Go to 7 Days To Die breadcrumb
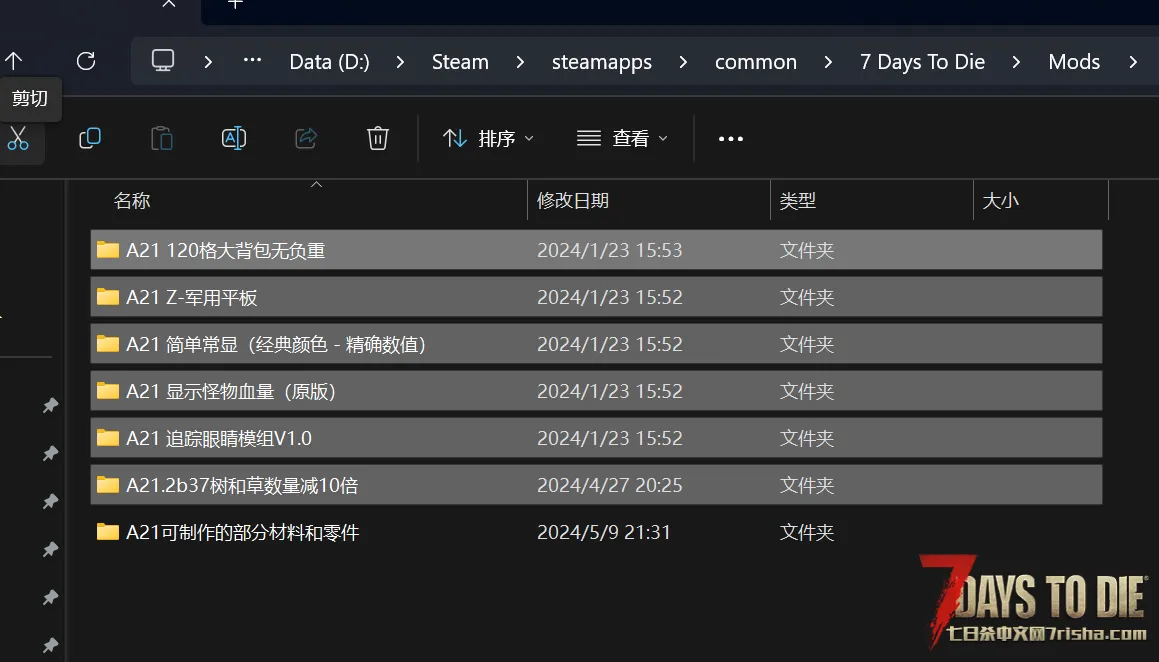 pyautogui.click(x=922, y=62)
